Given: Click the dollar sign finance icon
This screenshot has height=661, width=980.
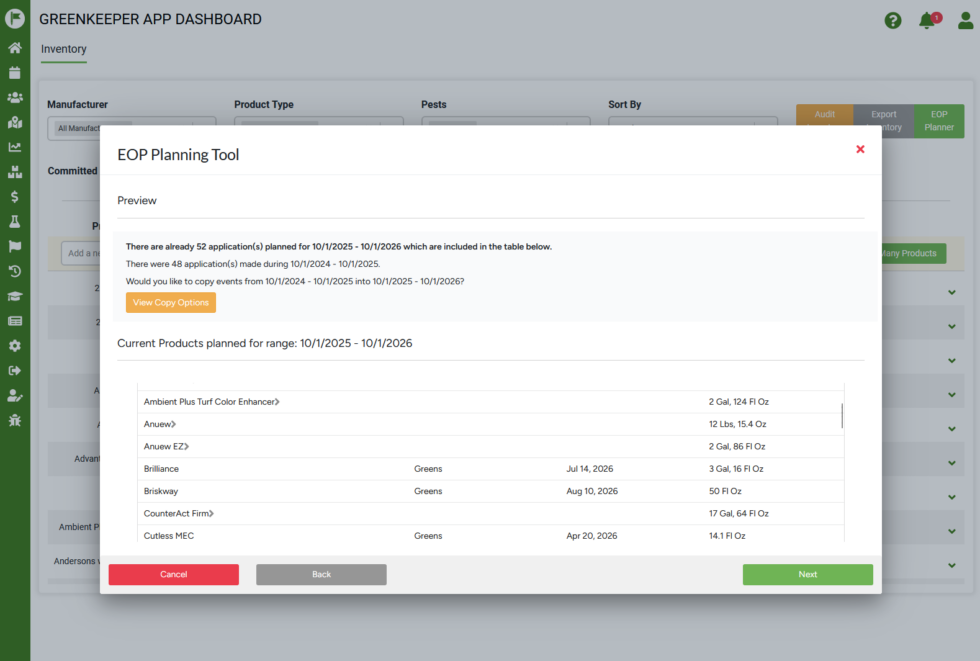Looking at the screenshot, I should pos(15,196).
